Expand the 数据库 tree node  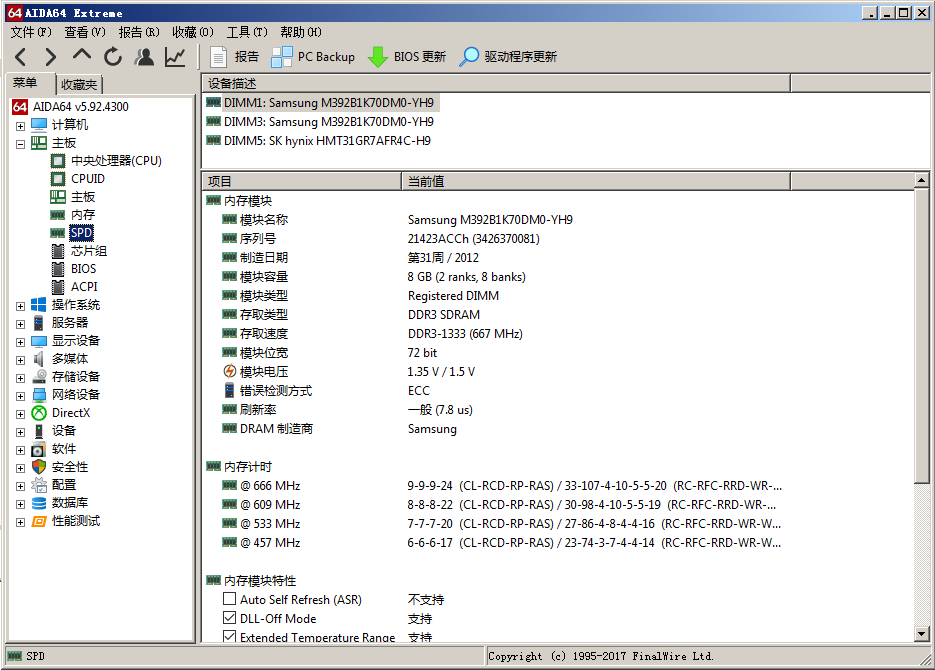point(20,504)
